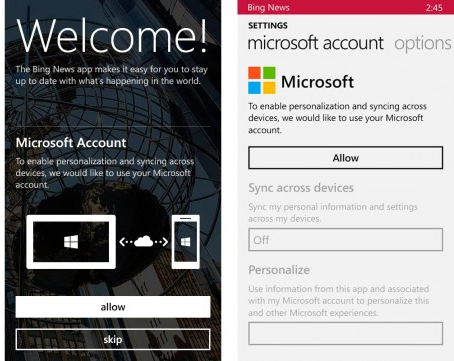Tap the 'Allow' button in settings

345,158
